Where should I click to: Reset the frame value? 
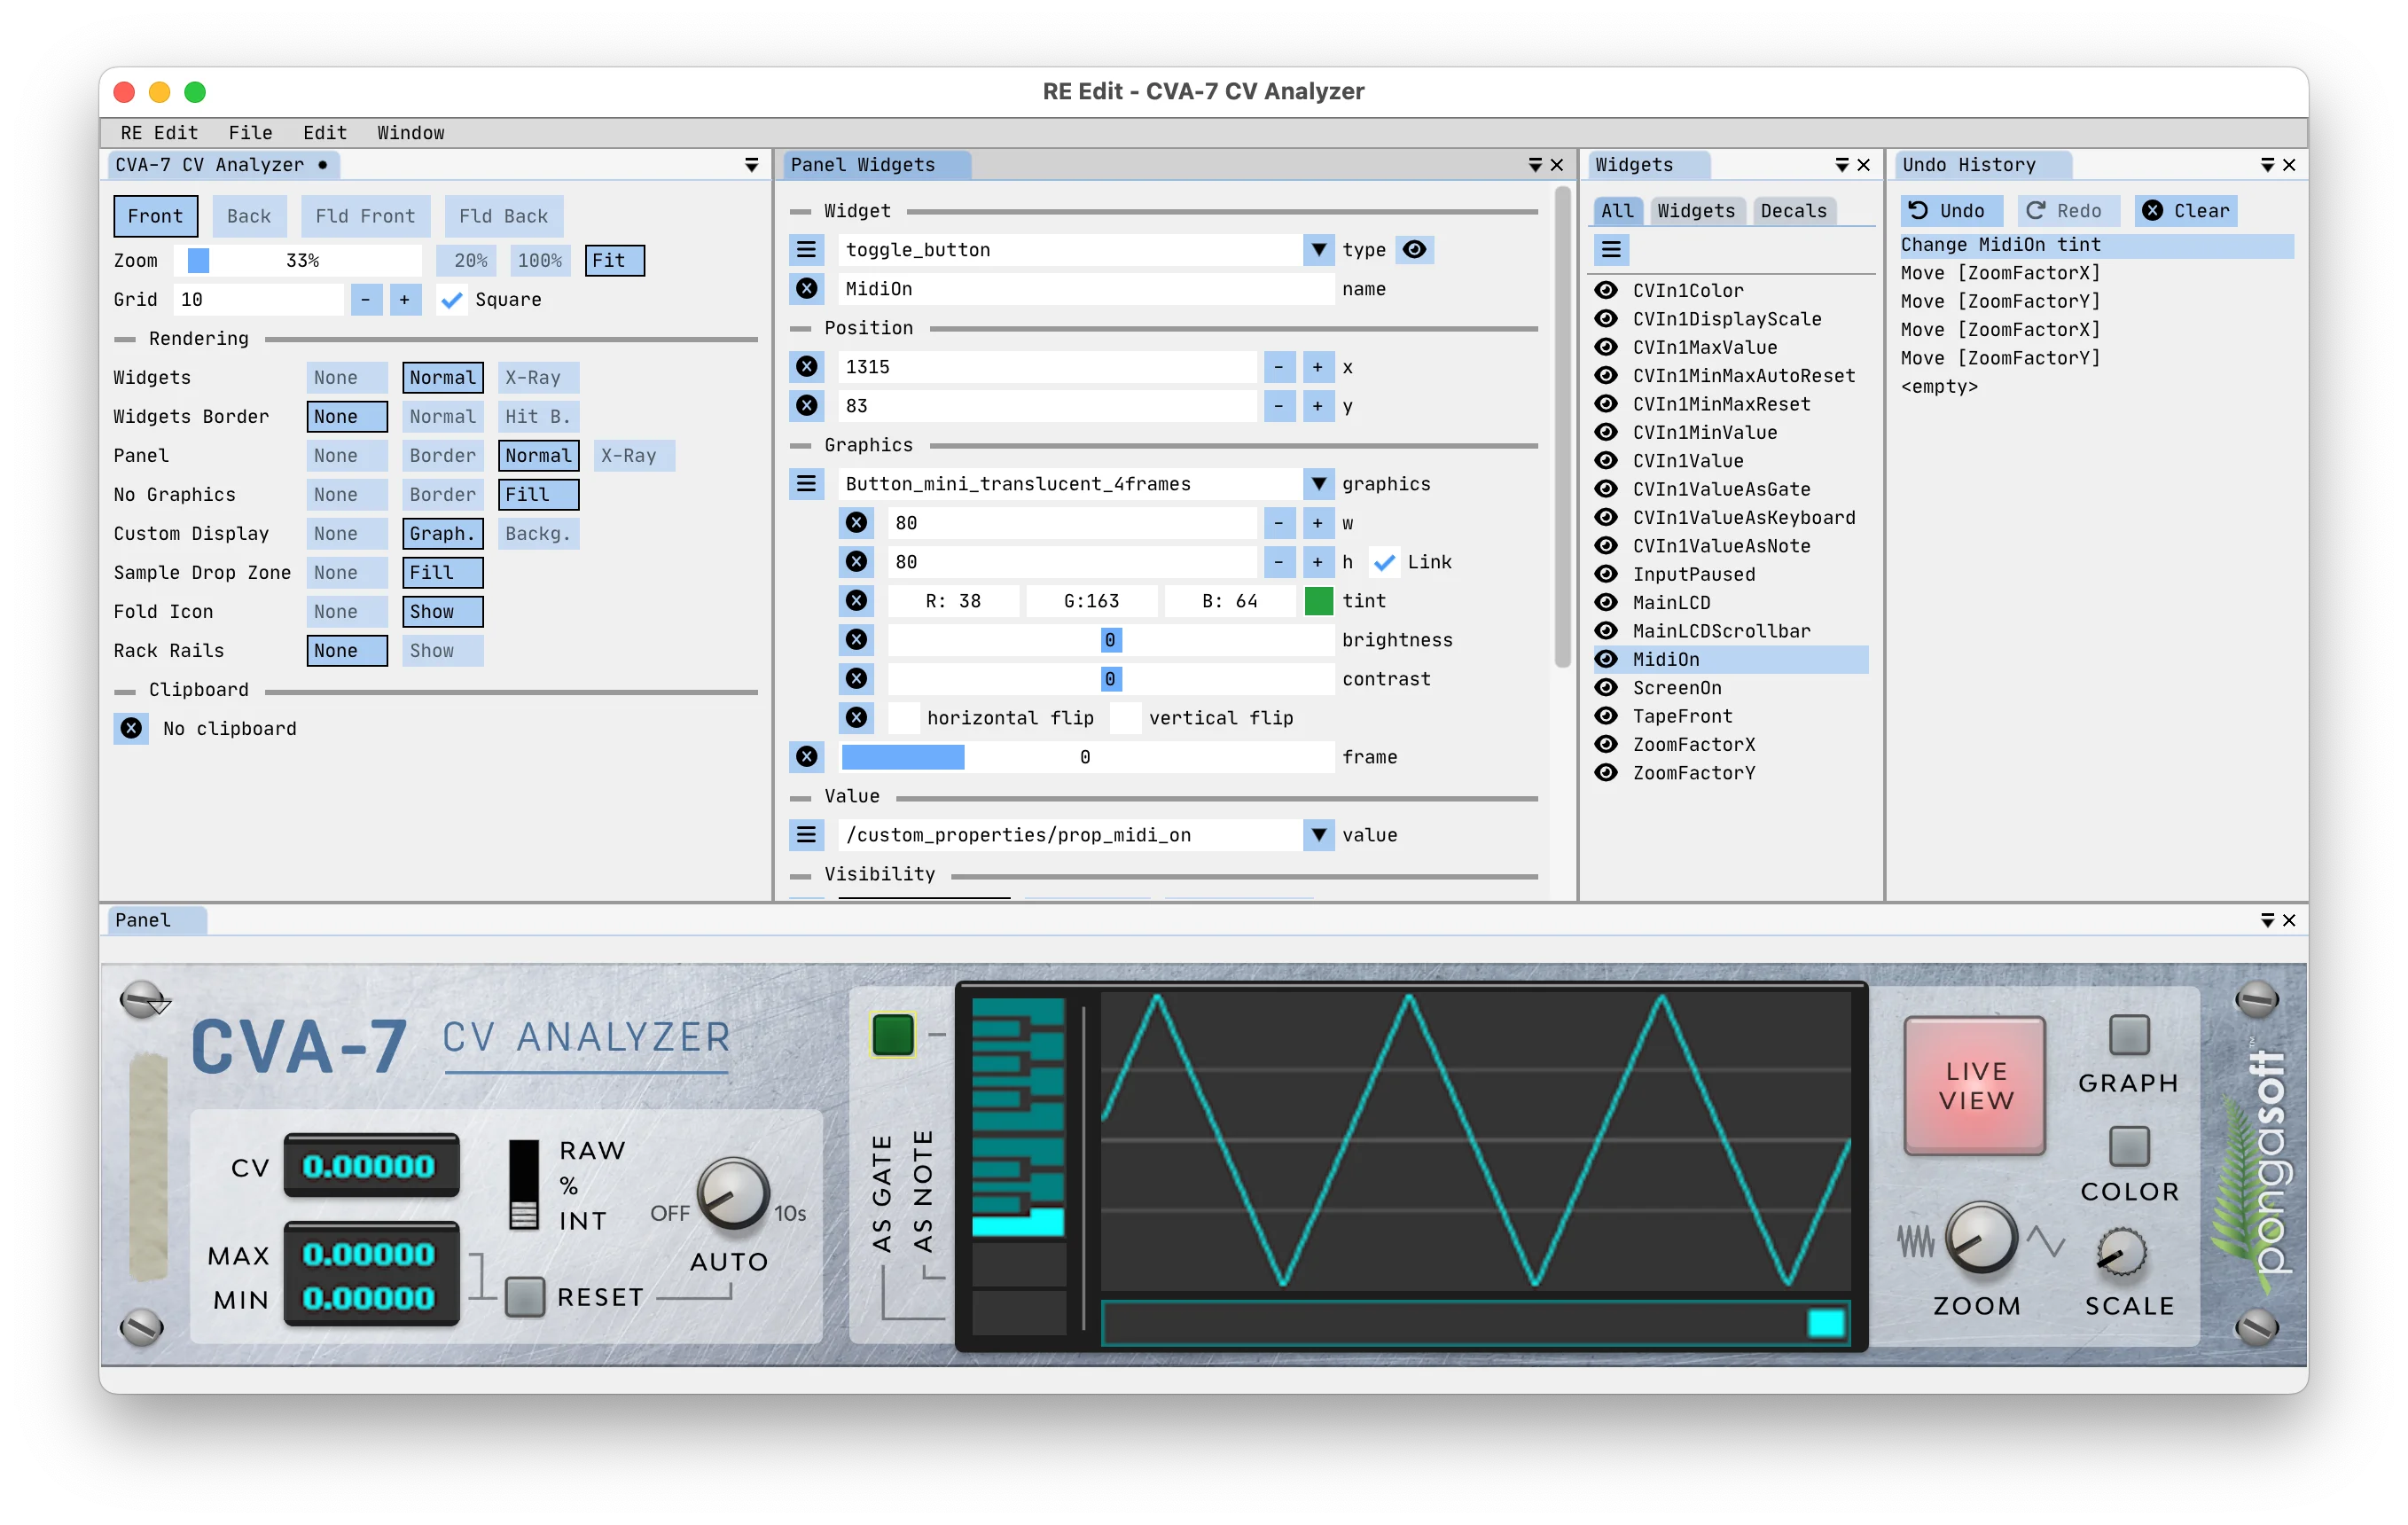[806, 757]
